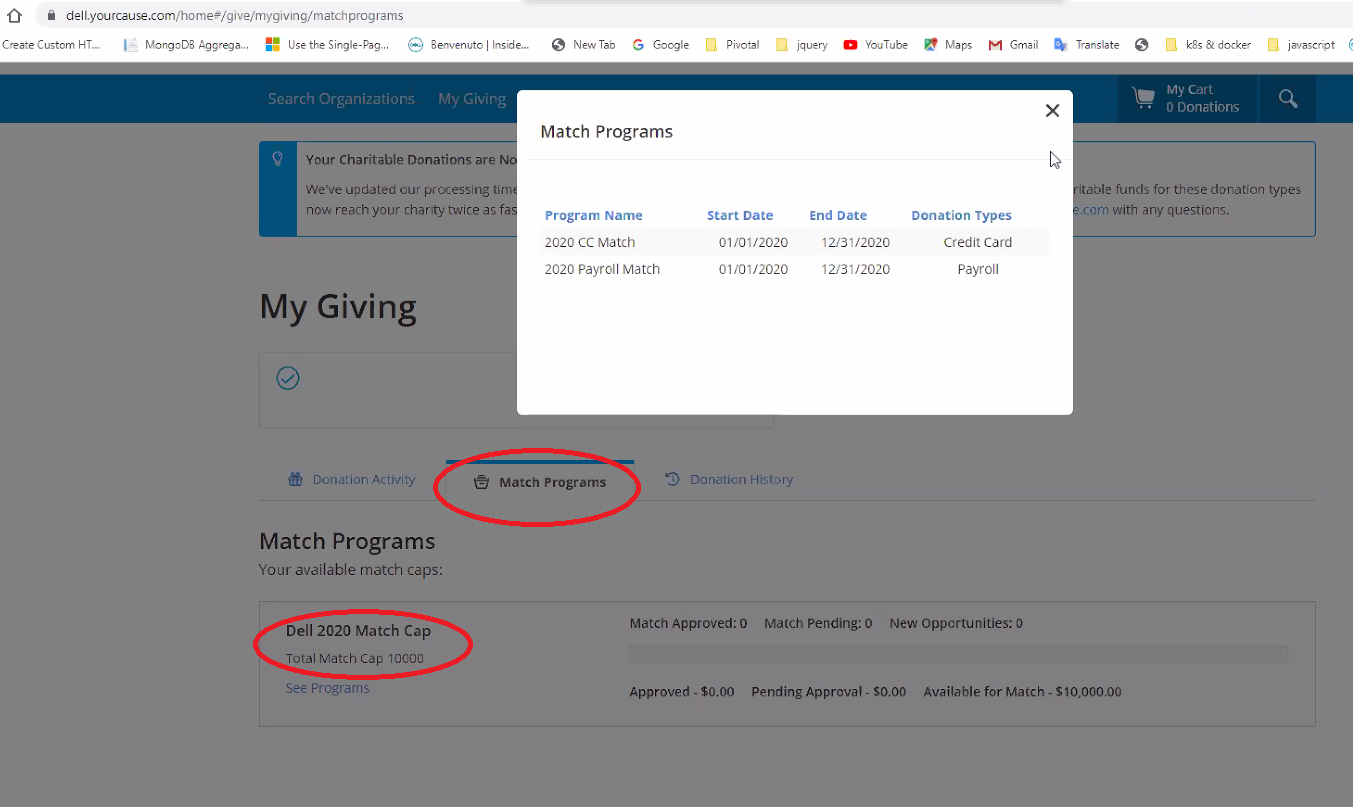Click the Dell 2020 Match Cap title

358,631
